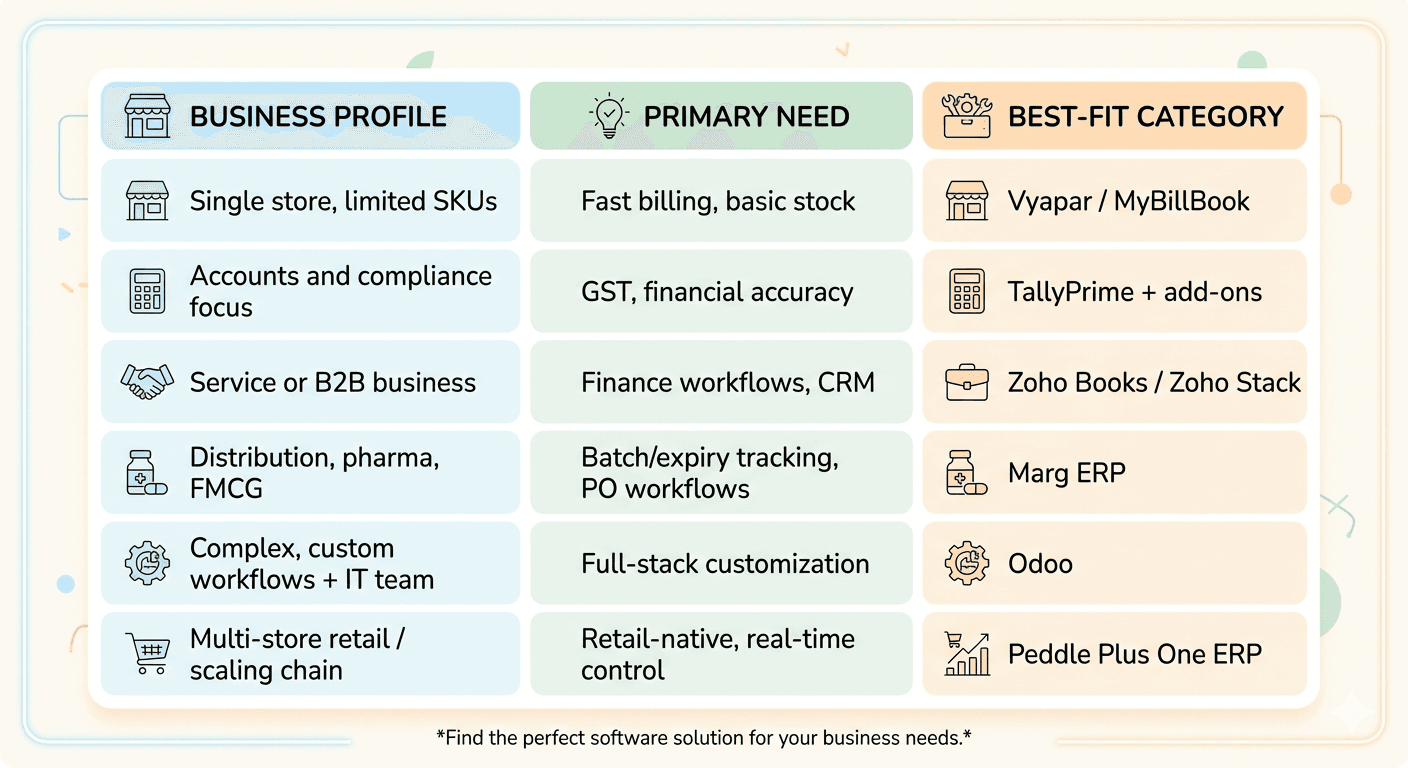The height and width of the screenshot is (768, 1408).
Task: Click the footer caption about perfect software solution
Action: 704,738
